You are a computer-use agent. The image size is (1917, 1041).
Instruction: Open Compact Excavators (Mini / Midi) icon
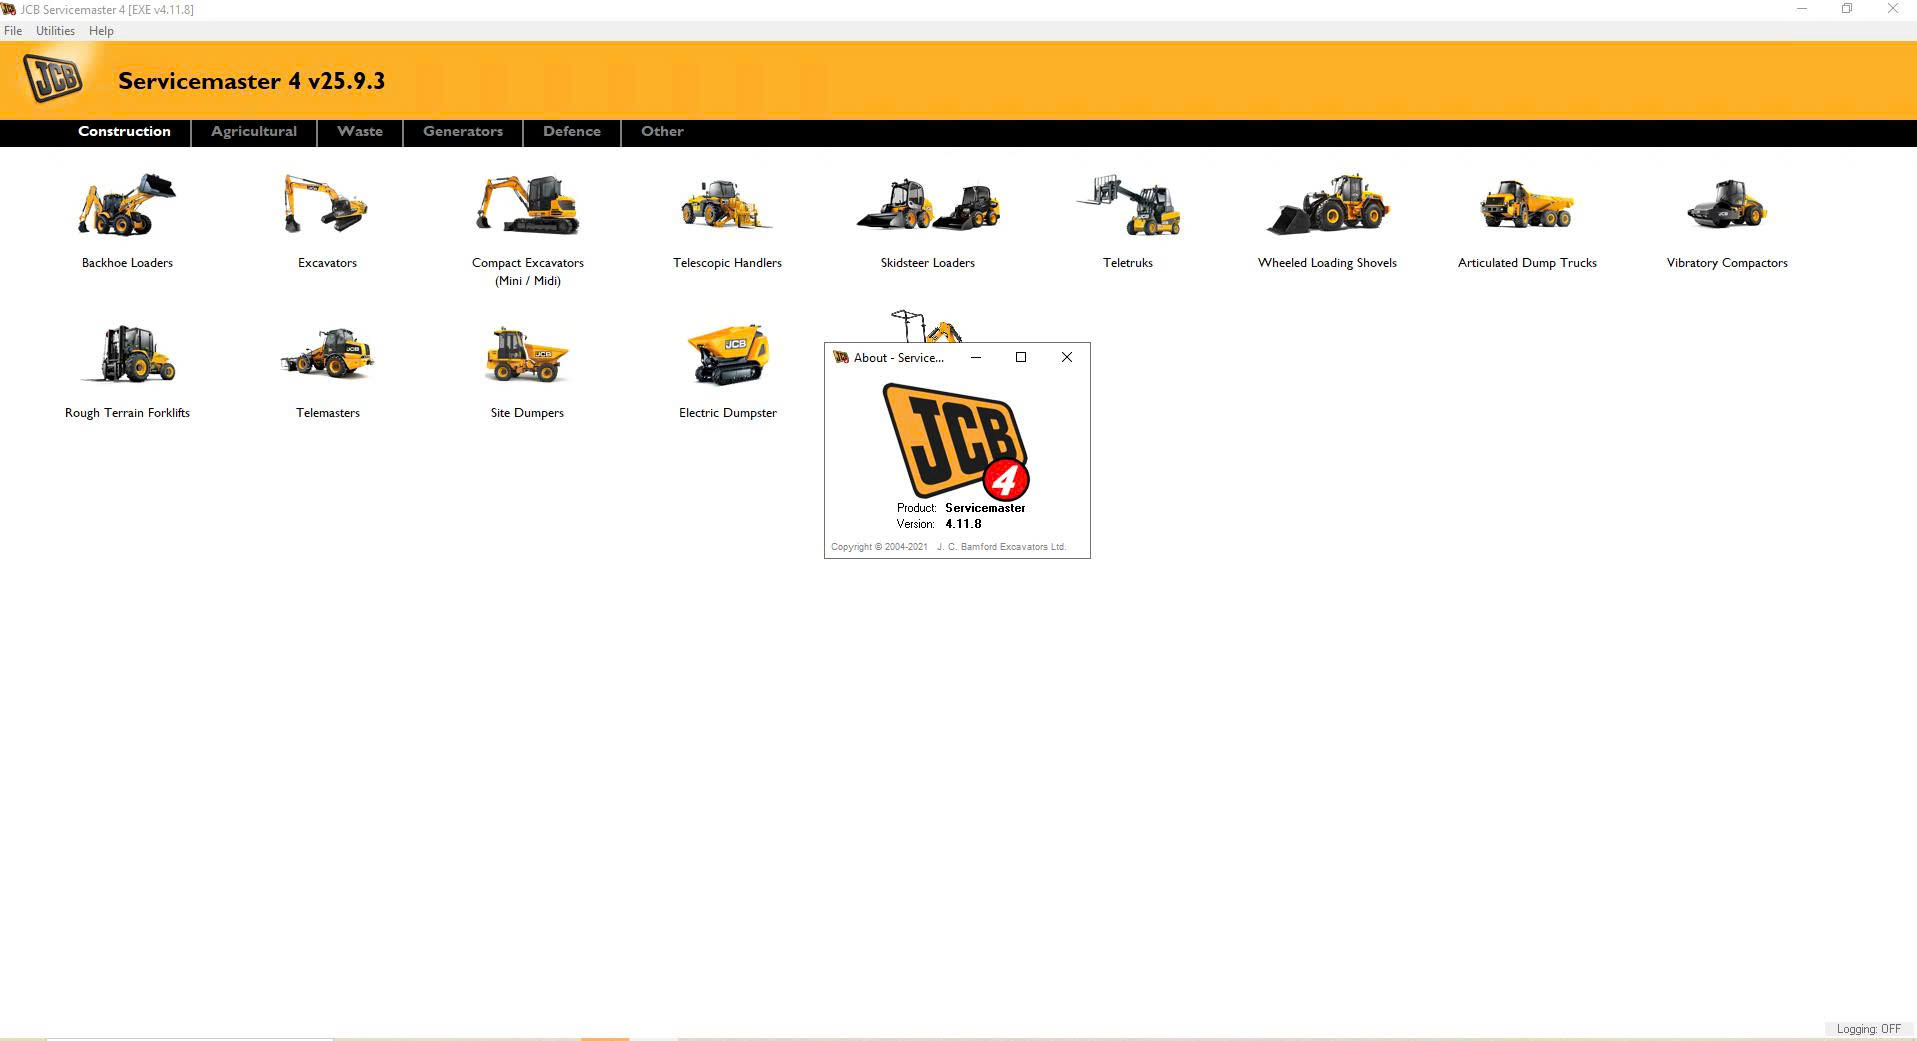[527, 205]
